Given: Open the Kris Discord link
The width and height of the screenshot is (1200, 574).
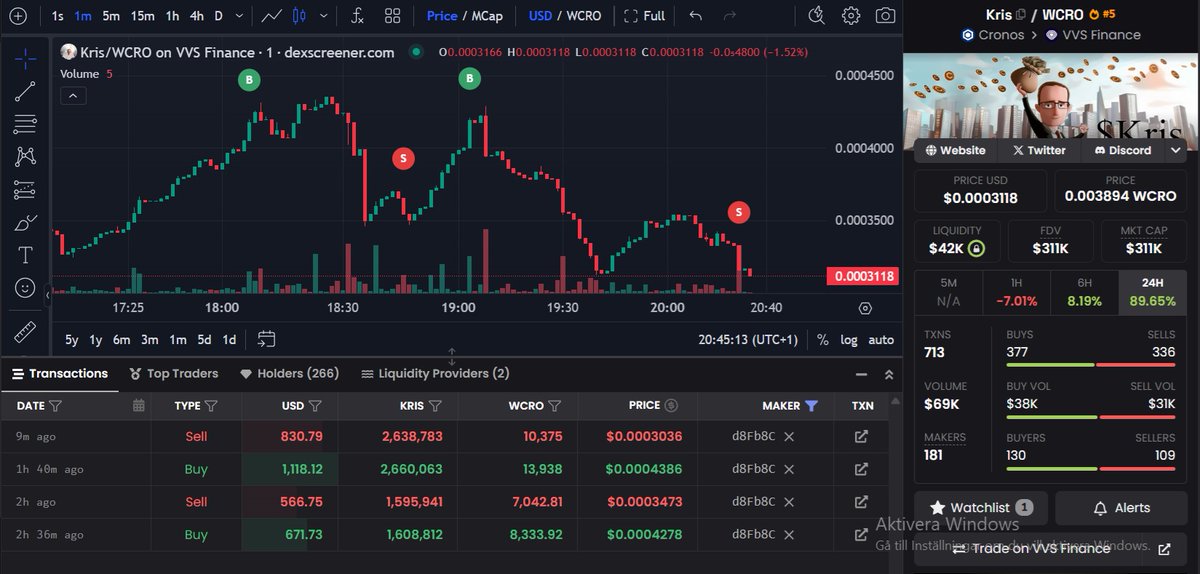Looking at the screenshot, I should [1122, 150].
